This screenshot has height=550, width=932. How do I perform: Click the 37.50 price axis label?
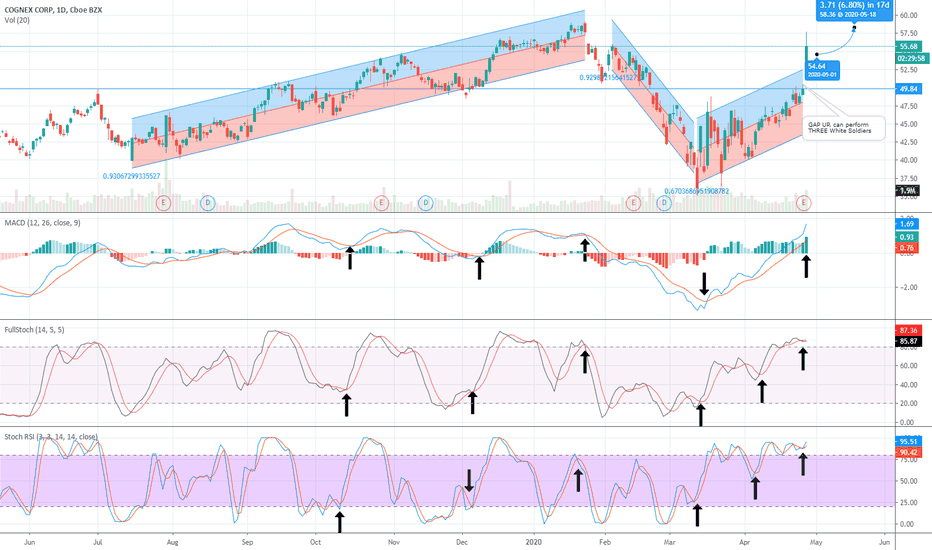[x=908, y=178]
